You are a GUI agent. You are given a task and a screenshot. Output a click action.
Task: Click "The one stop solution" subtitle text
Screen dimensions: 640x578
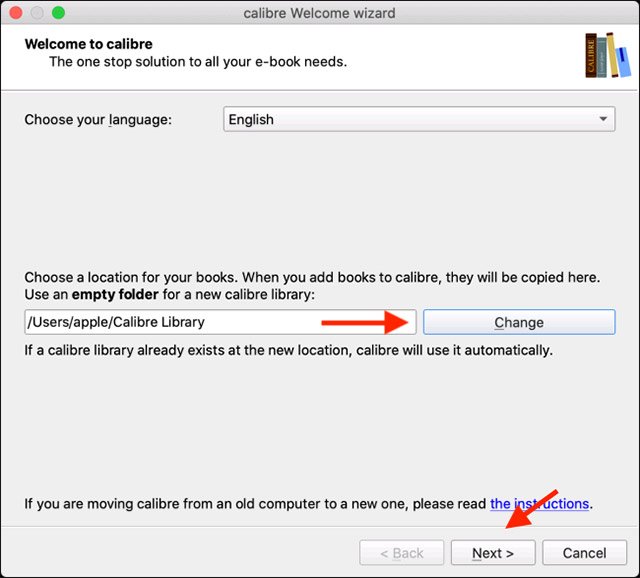coord(198,62)
